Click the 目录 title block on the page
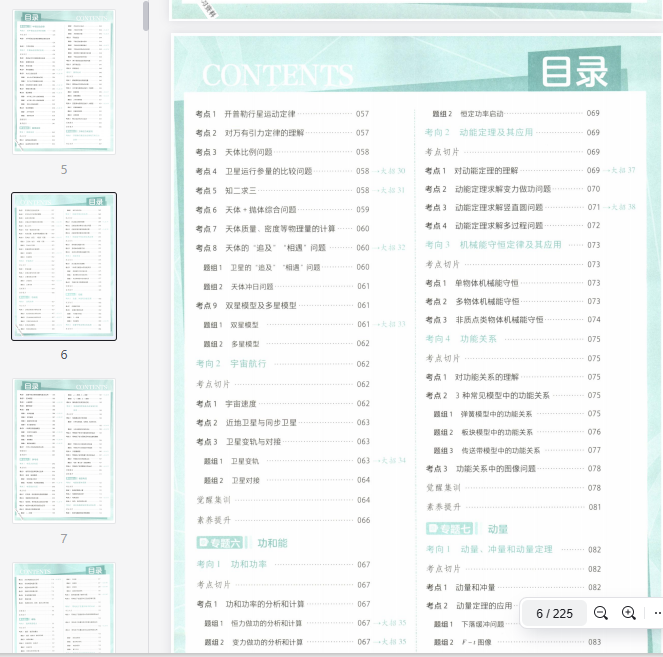Image resolution: width=663 pixels, height=657 pixels. pos(575,72)
